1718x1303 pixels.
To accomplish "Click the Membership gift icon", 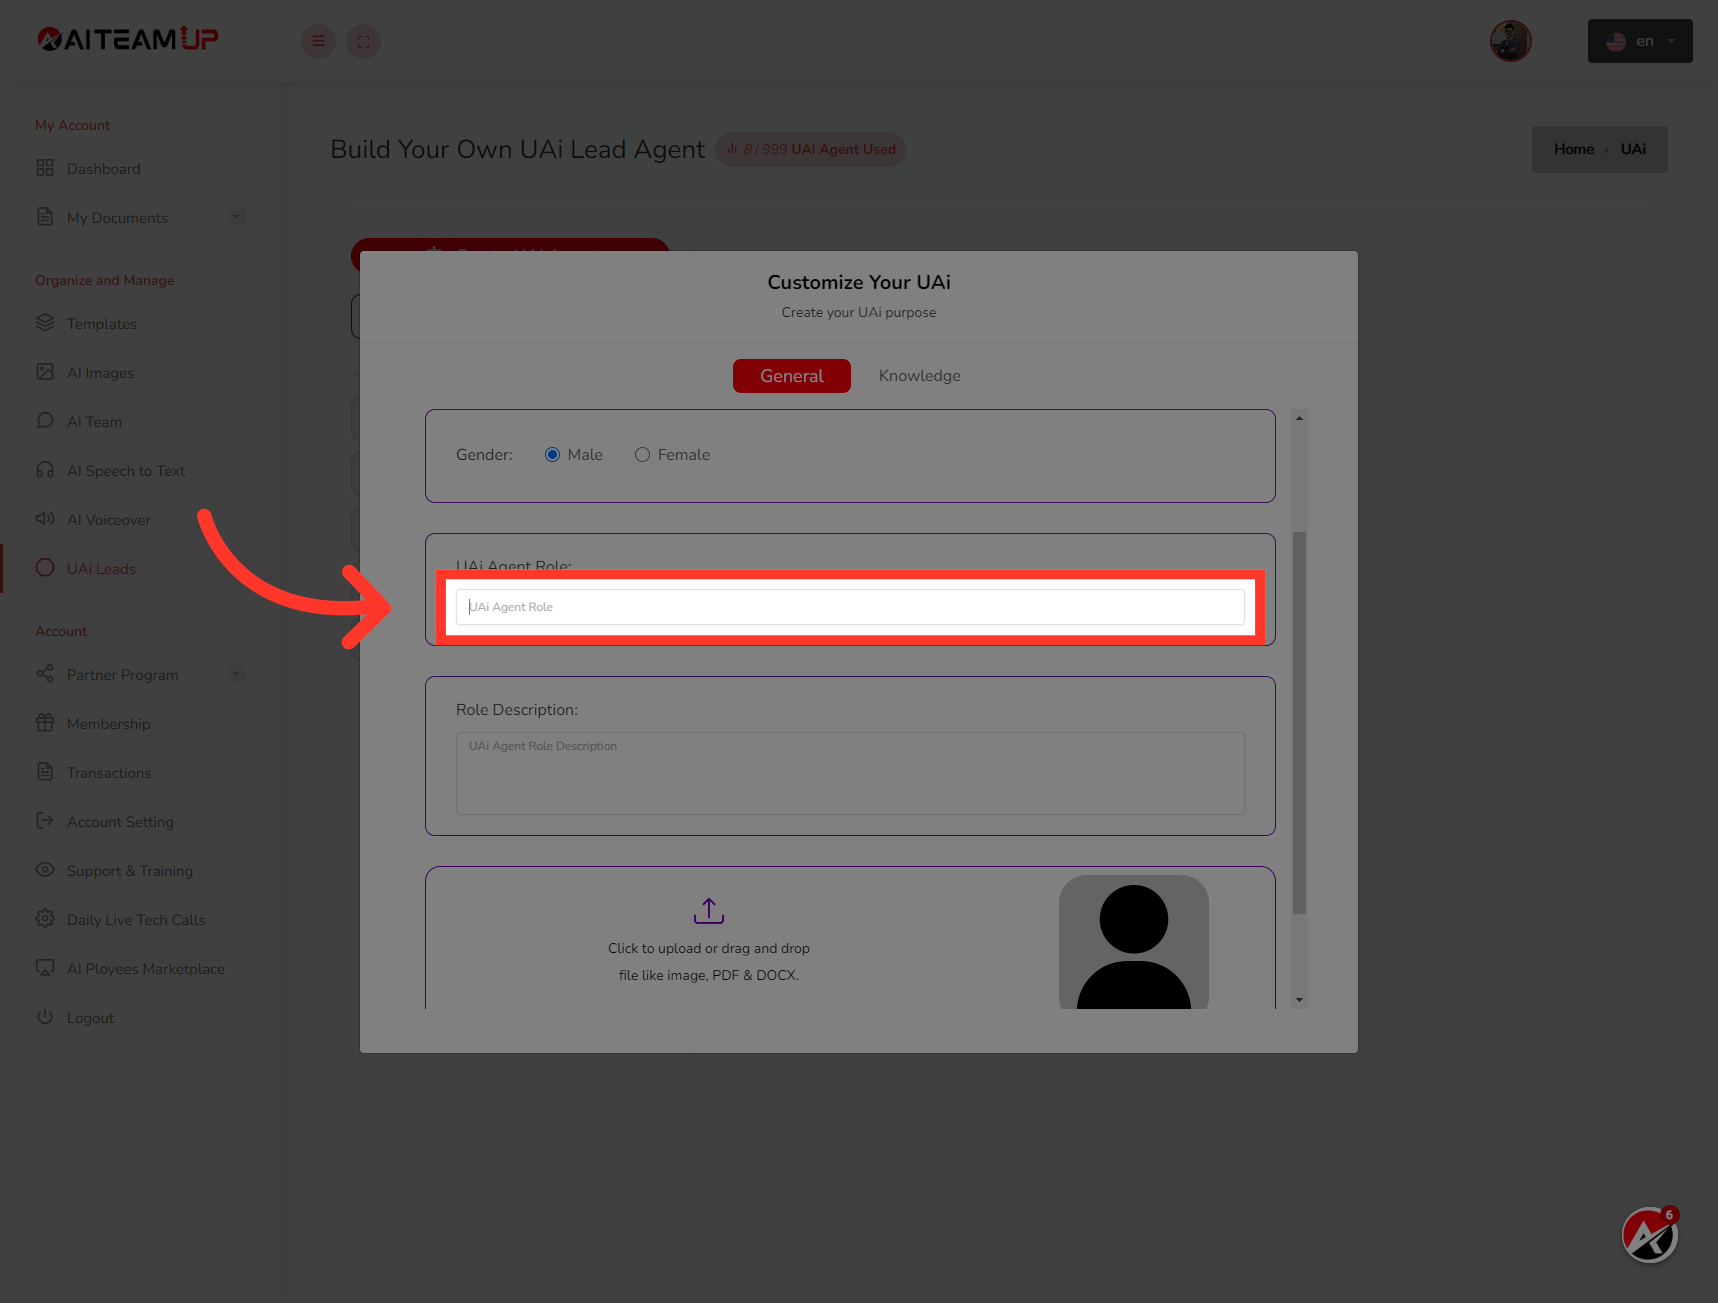I will tap(45, 723).
